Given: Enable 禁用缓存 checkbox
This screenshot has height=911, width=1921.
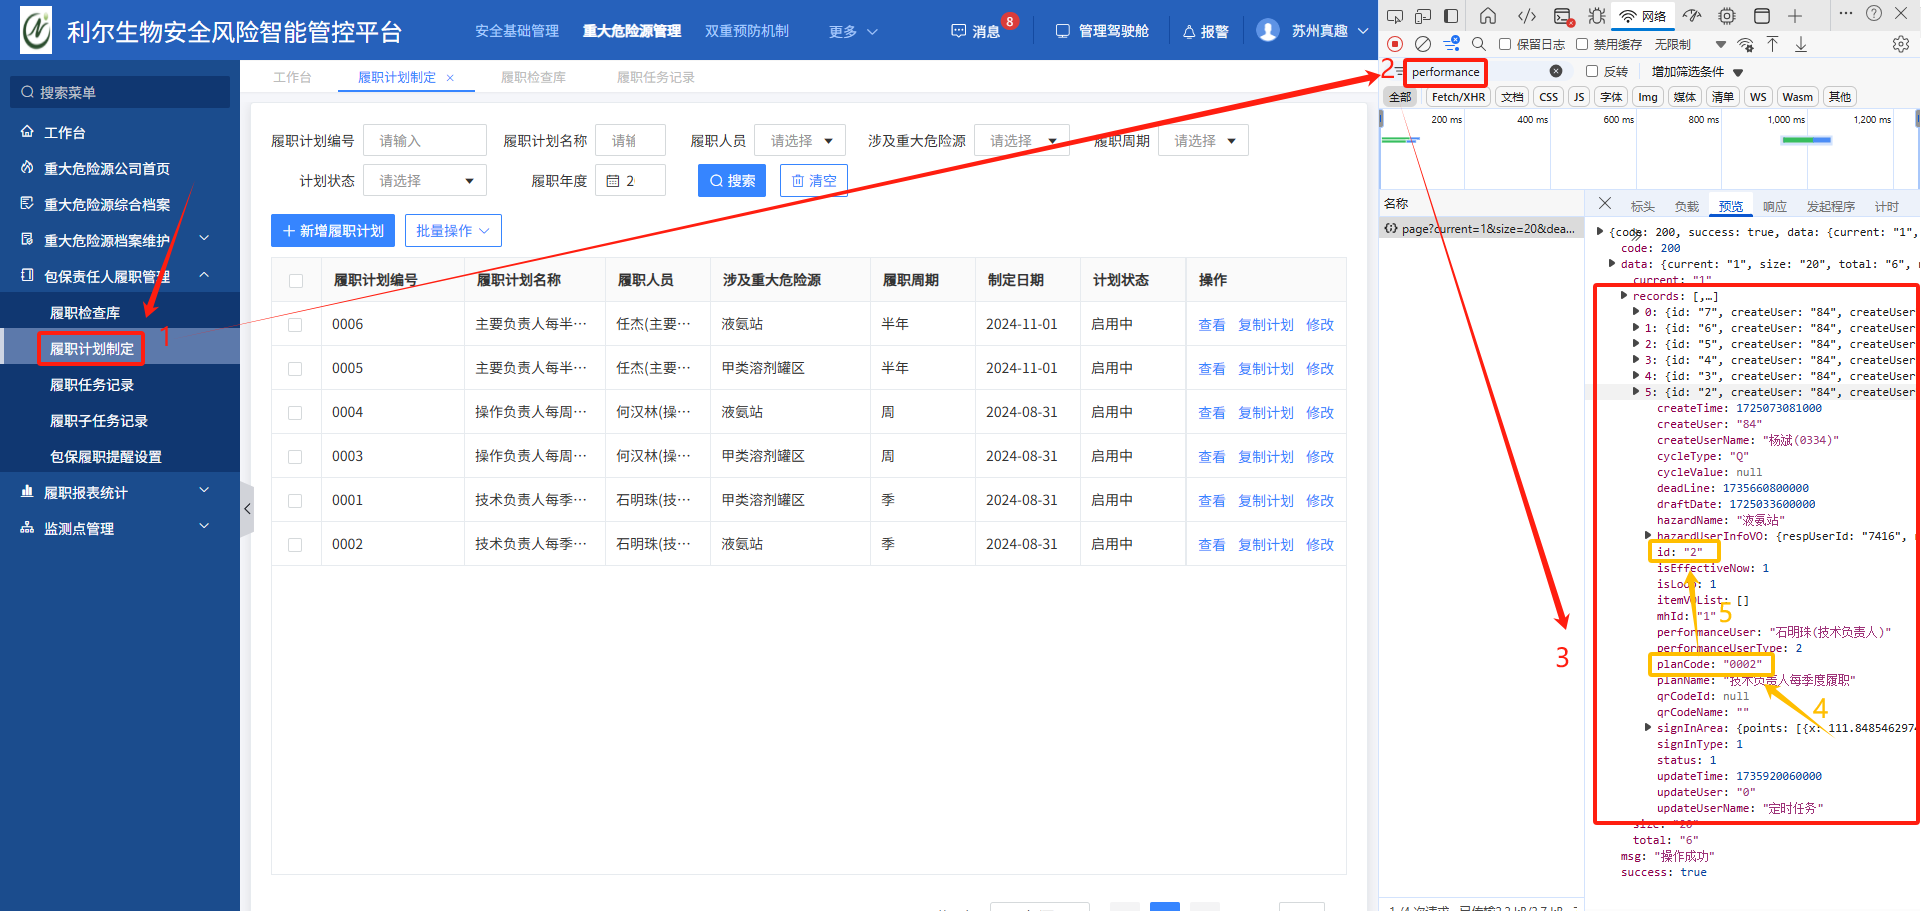Looking at the screenshot, I should tap(1582, 44).
